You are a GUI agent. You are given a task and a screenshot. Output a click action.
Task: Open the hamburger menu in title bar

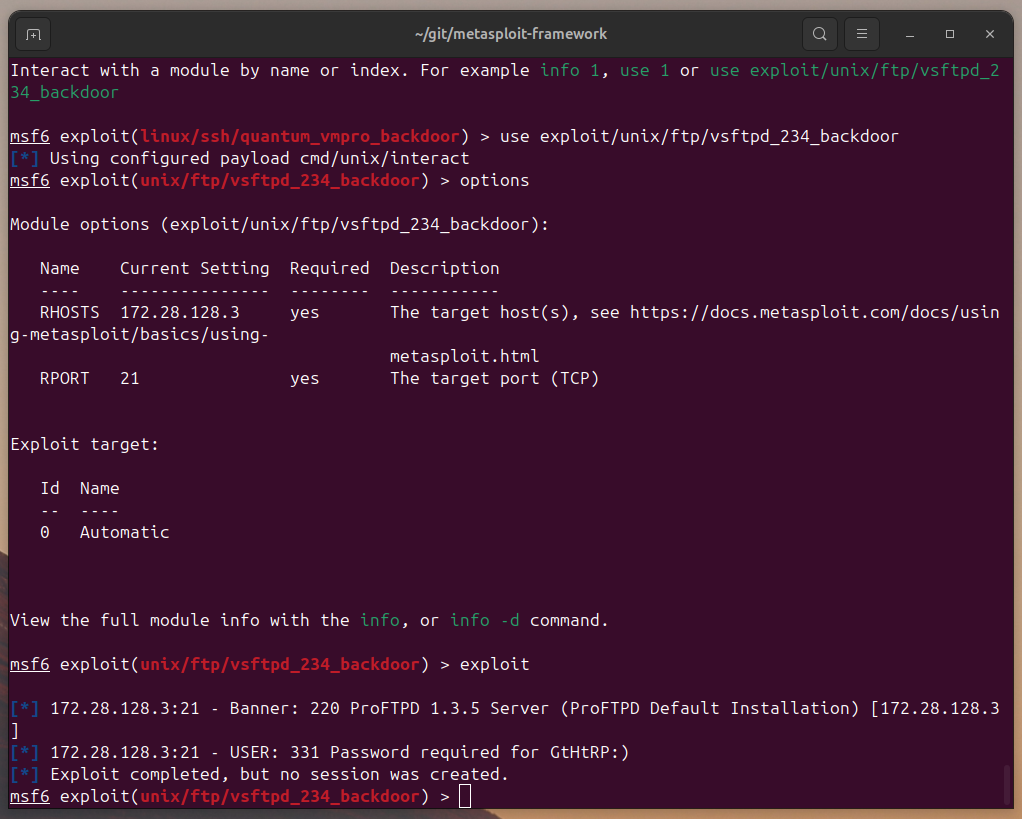862,34
